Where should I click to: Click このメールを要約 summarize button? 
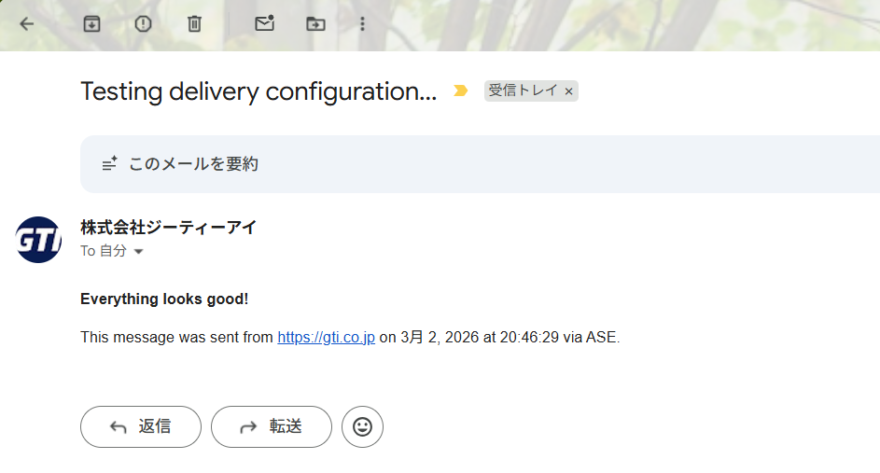point(193,164)
